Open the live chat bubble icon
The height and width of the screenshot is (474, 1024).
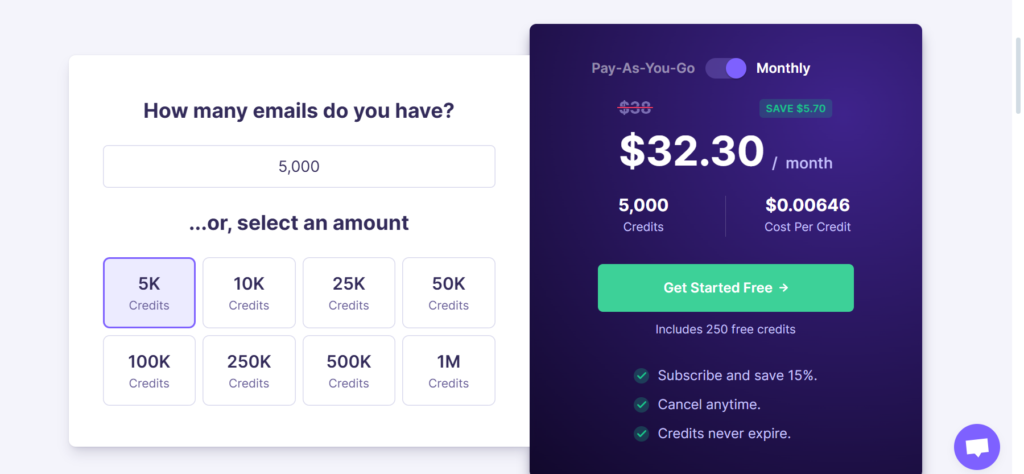[x=976, y=447]
